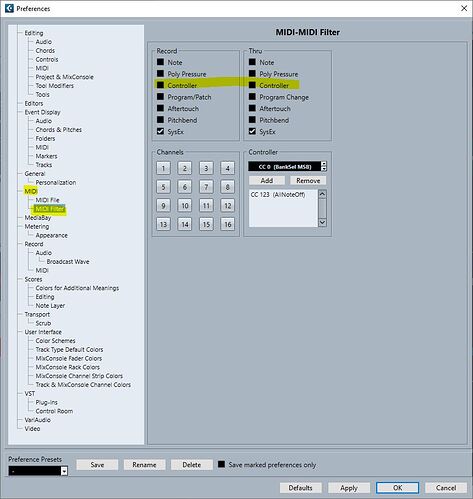The image size is (473, 499).
Task: Uncheck Thru SysEx checkbox
Action: (x=252, y=131)
